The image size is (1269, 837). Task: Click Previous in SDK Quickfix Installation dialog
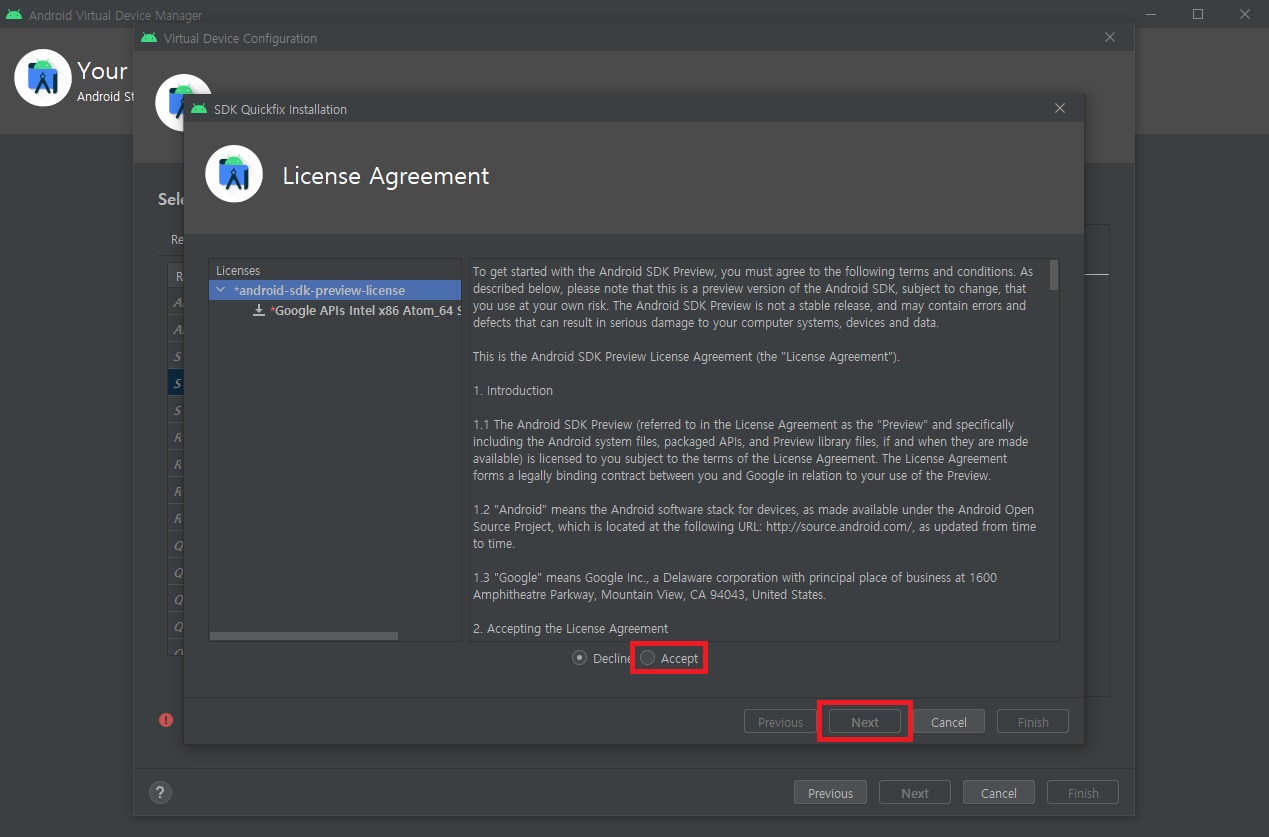[780, 722]
